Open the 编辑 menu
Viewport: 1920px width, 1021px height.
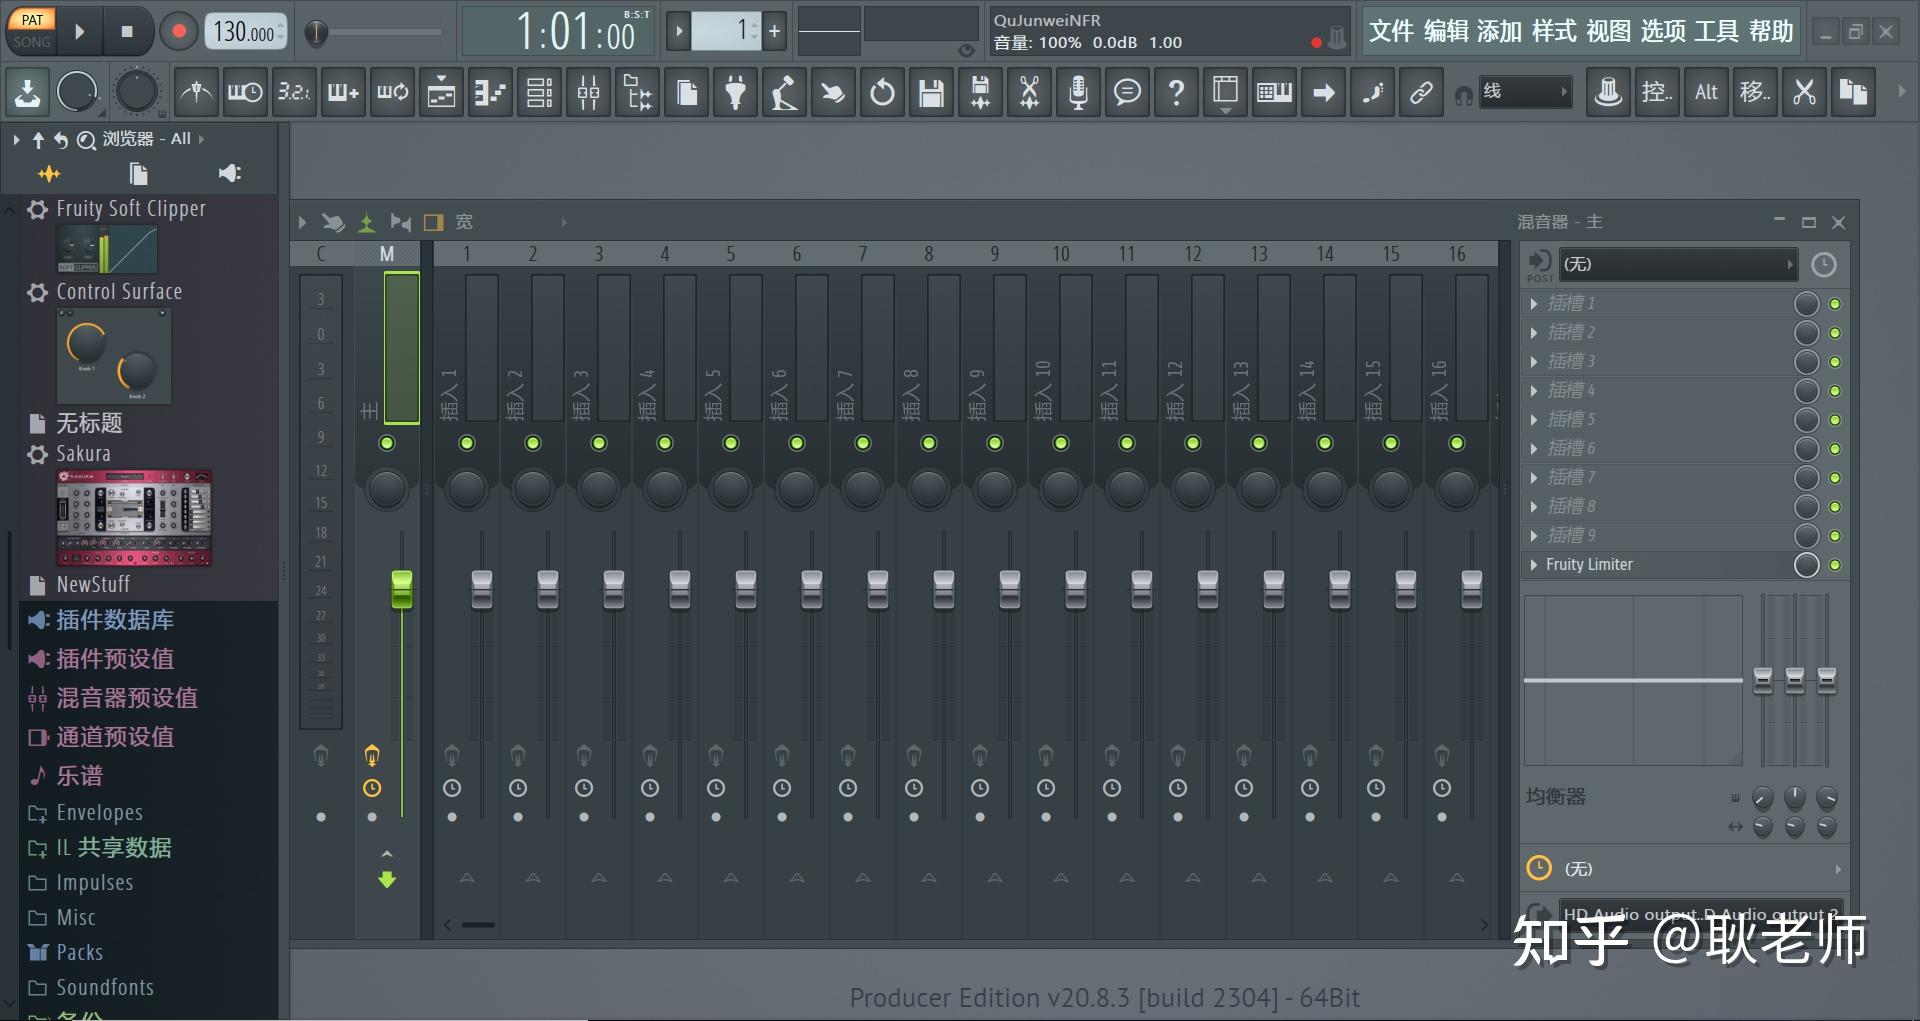1446,32
